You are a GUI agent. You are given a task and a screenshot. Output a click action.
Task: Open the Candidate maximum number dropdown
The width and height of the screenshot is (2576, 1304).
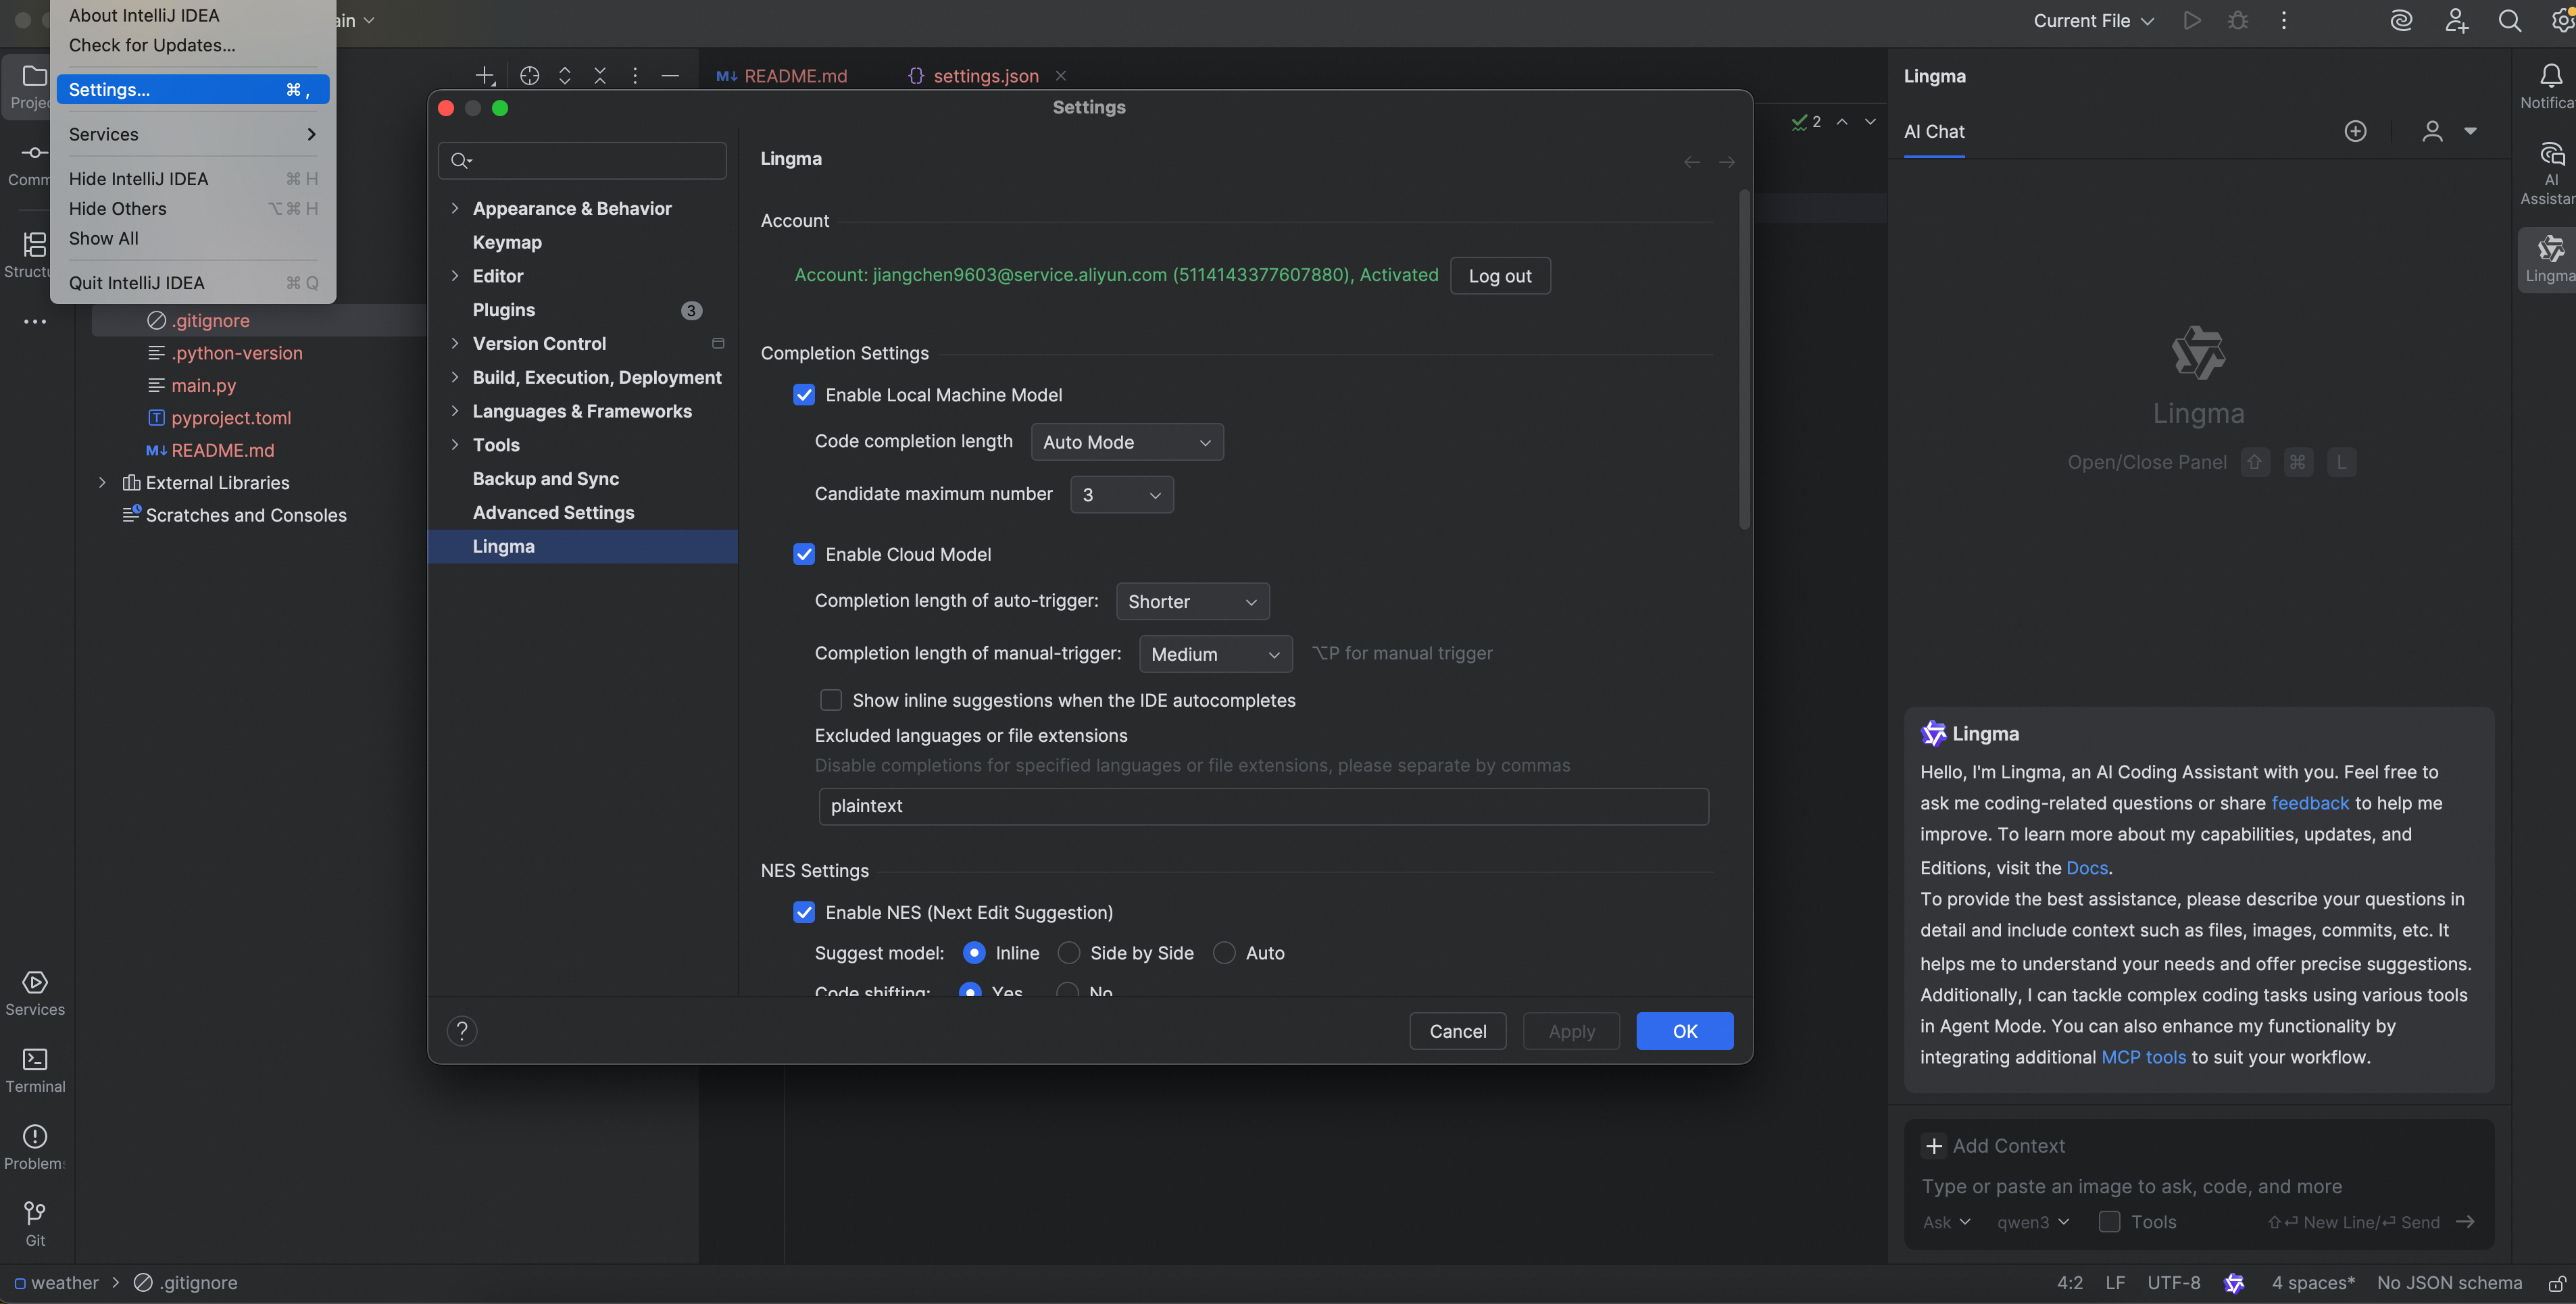click(x=1121, y=495)
